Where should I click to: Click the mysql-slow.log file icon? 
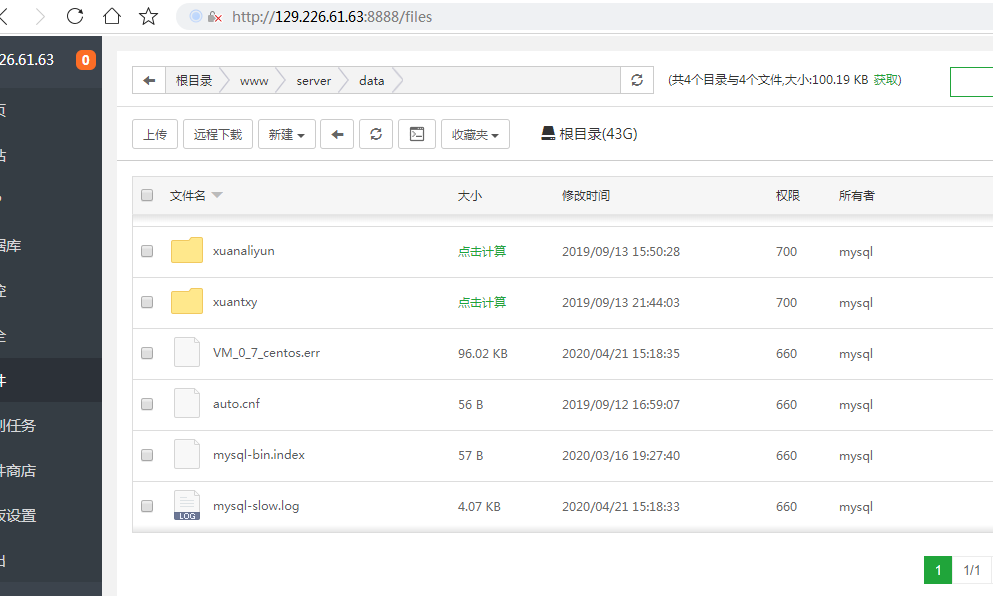pos(186,506)
